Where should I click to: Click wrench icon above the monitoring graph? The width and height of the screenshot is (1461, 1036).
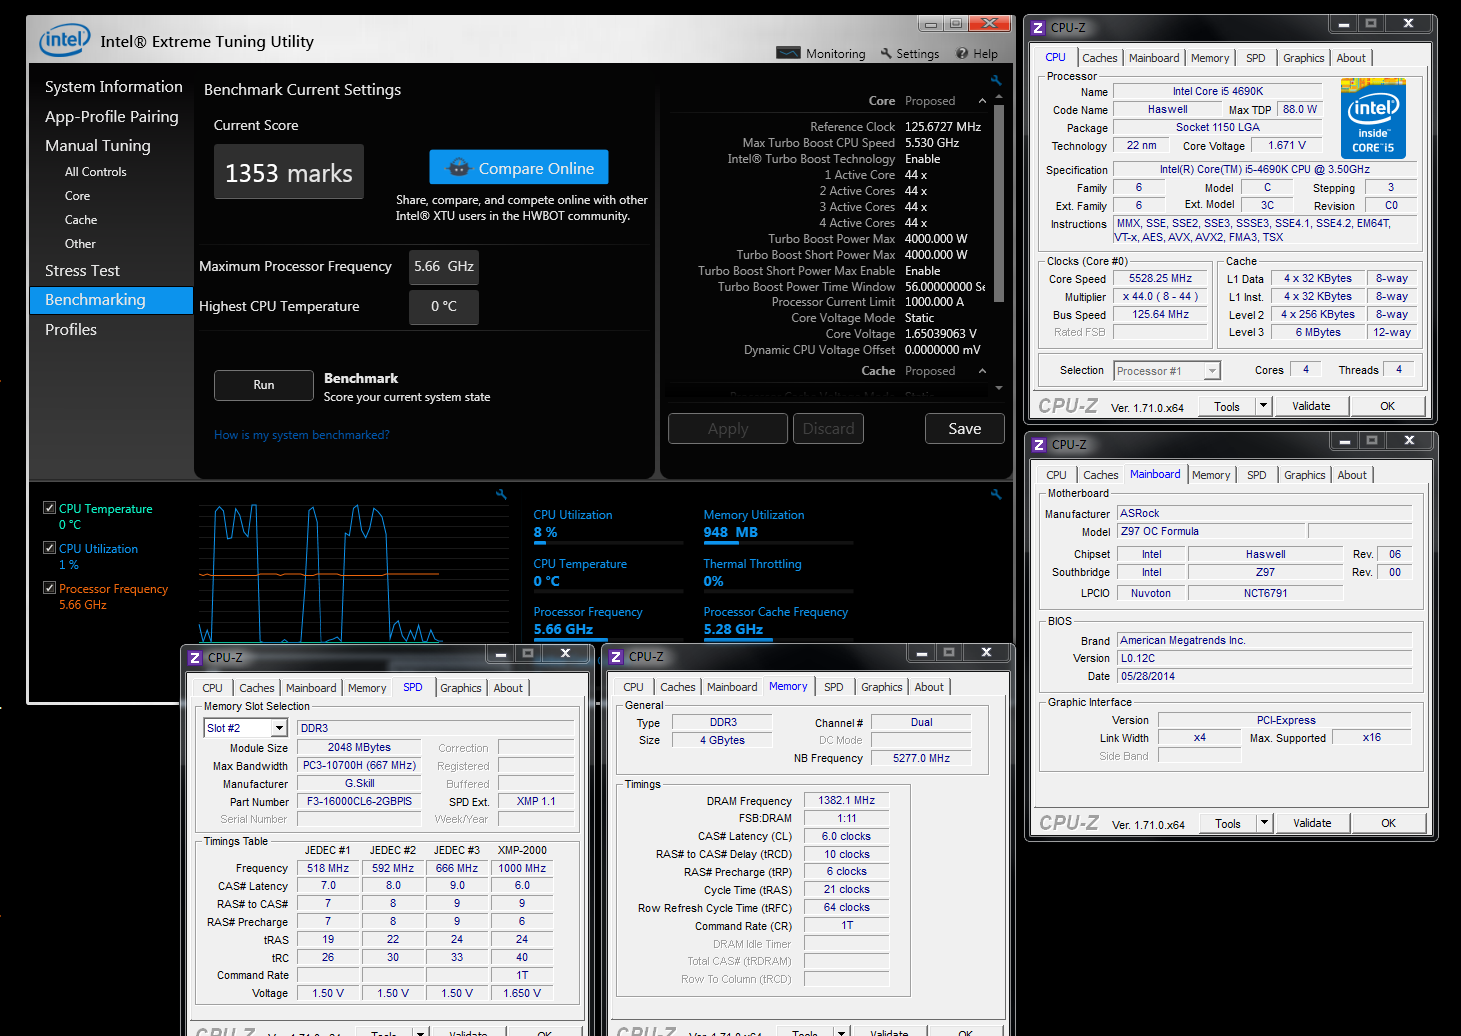[501, 494]
